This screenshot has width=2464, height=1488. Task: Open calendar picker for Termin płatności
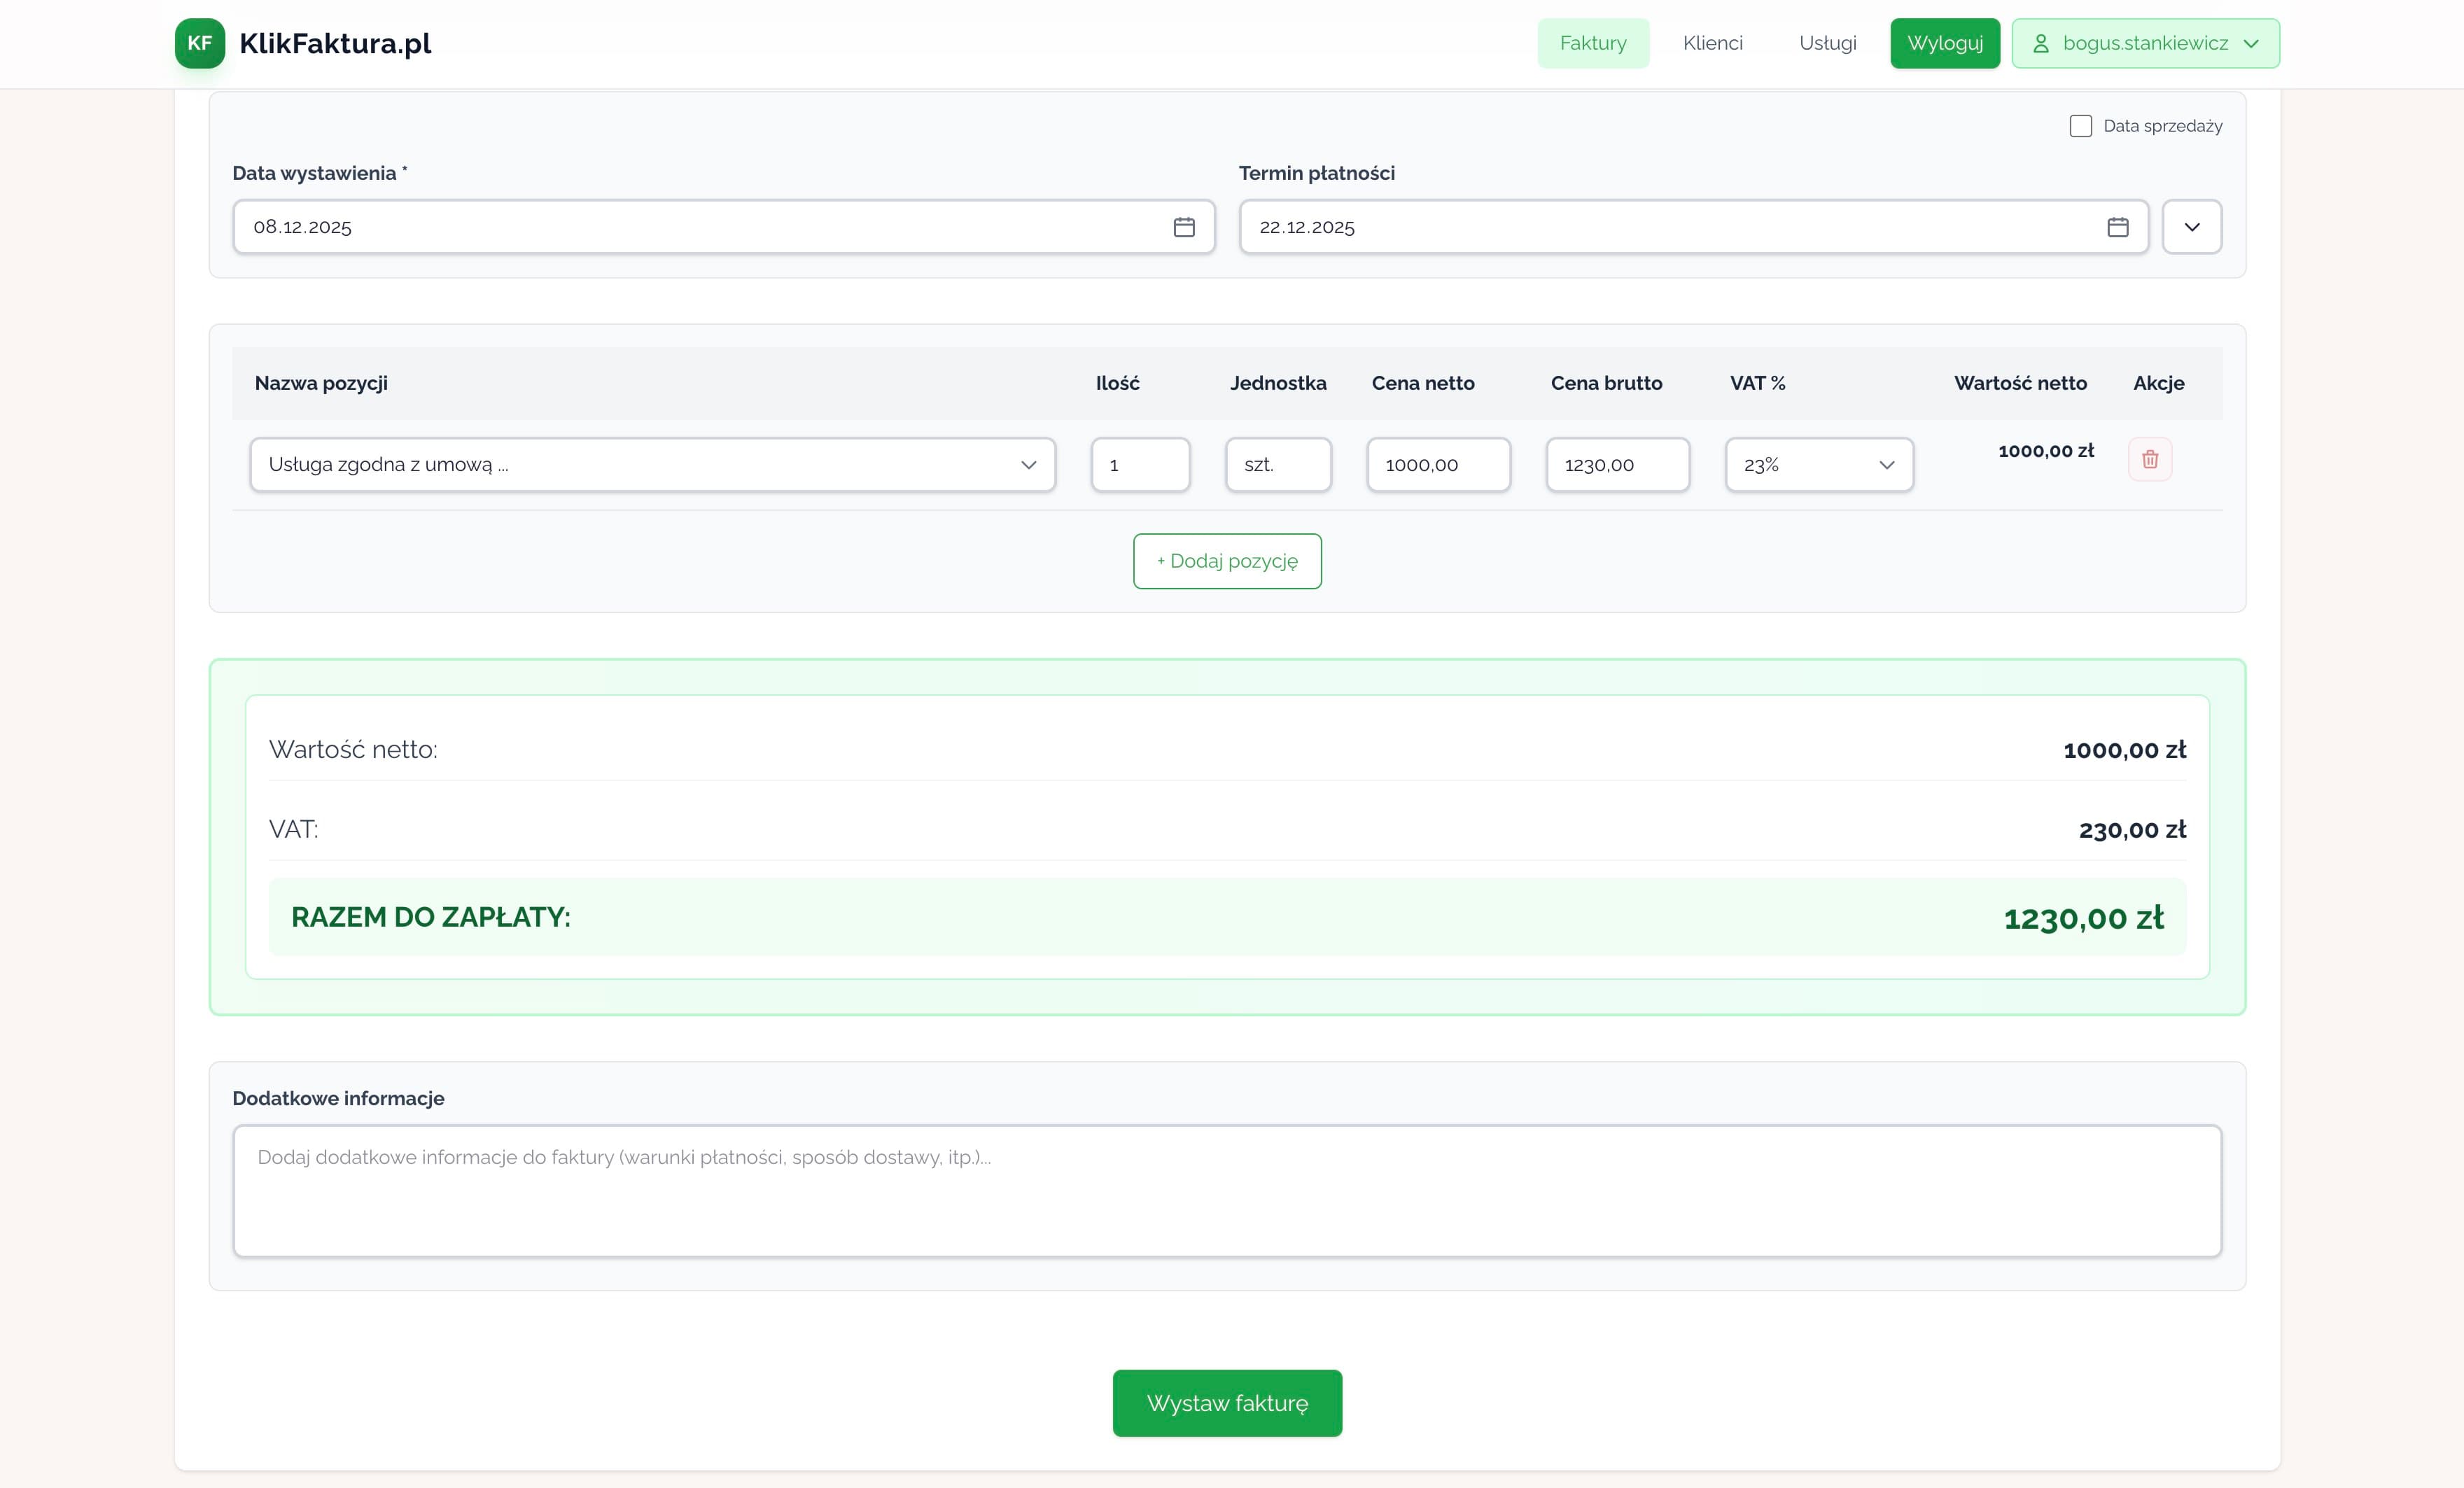[2117, 227]
